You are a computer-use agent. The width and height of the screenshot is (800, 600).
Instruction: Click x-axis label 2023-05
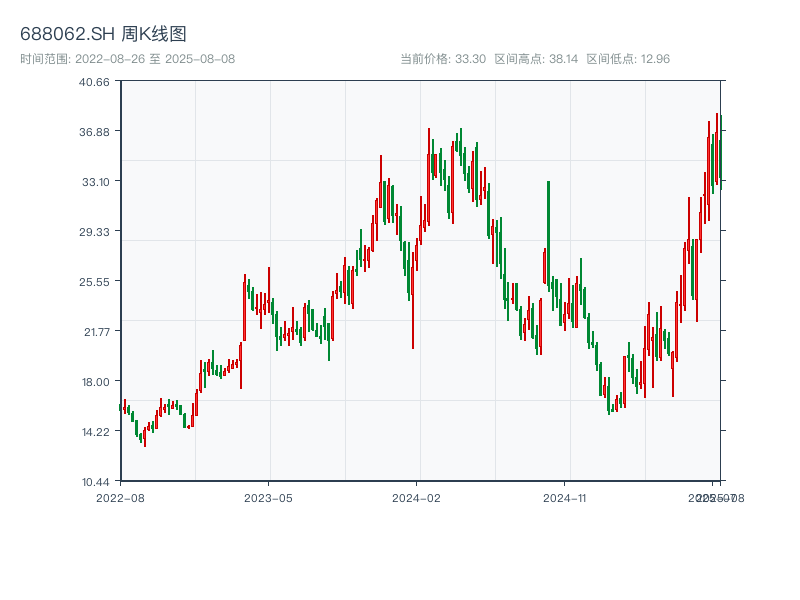[x=268, y=498]
